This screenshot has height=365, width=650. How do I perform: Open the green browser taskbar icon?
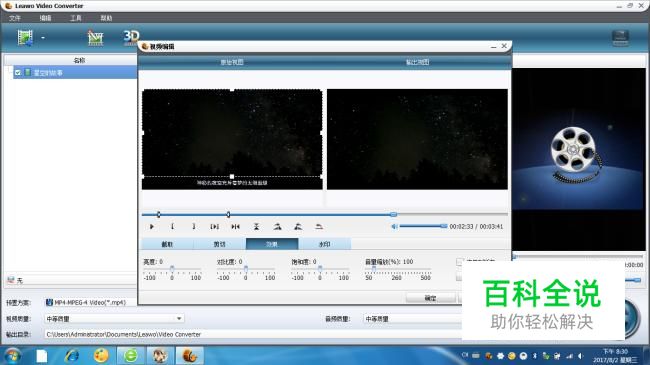[x=131, y=356]
